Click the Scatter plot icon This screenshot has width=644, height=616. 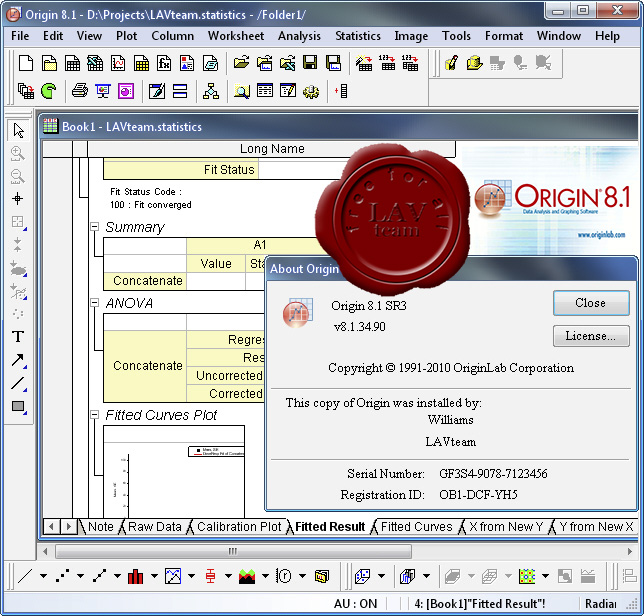point(62,576)
